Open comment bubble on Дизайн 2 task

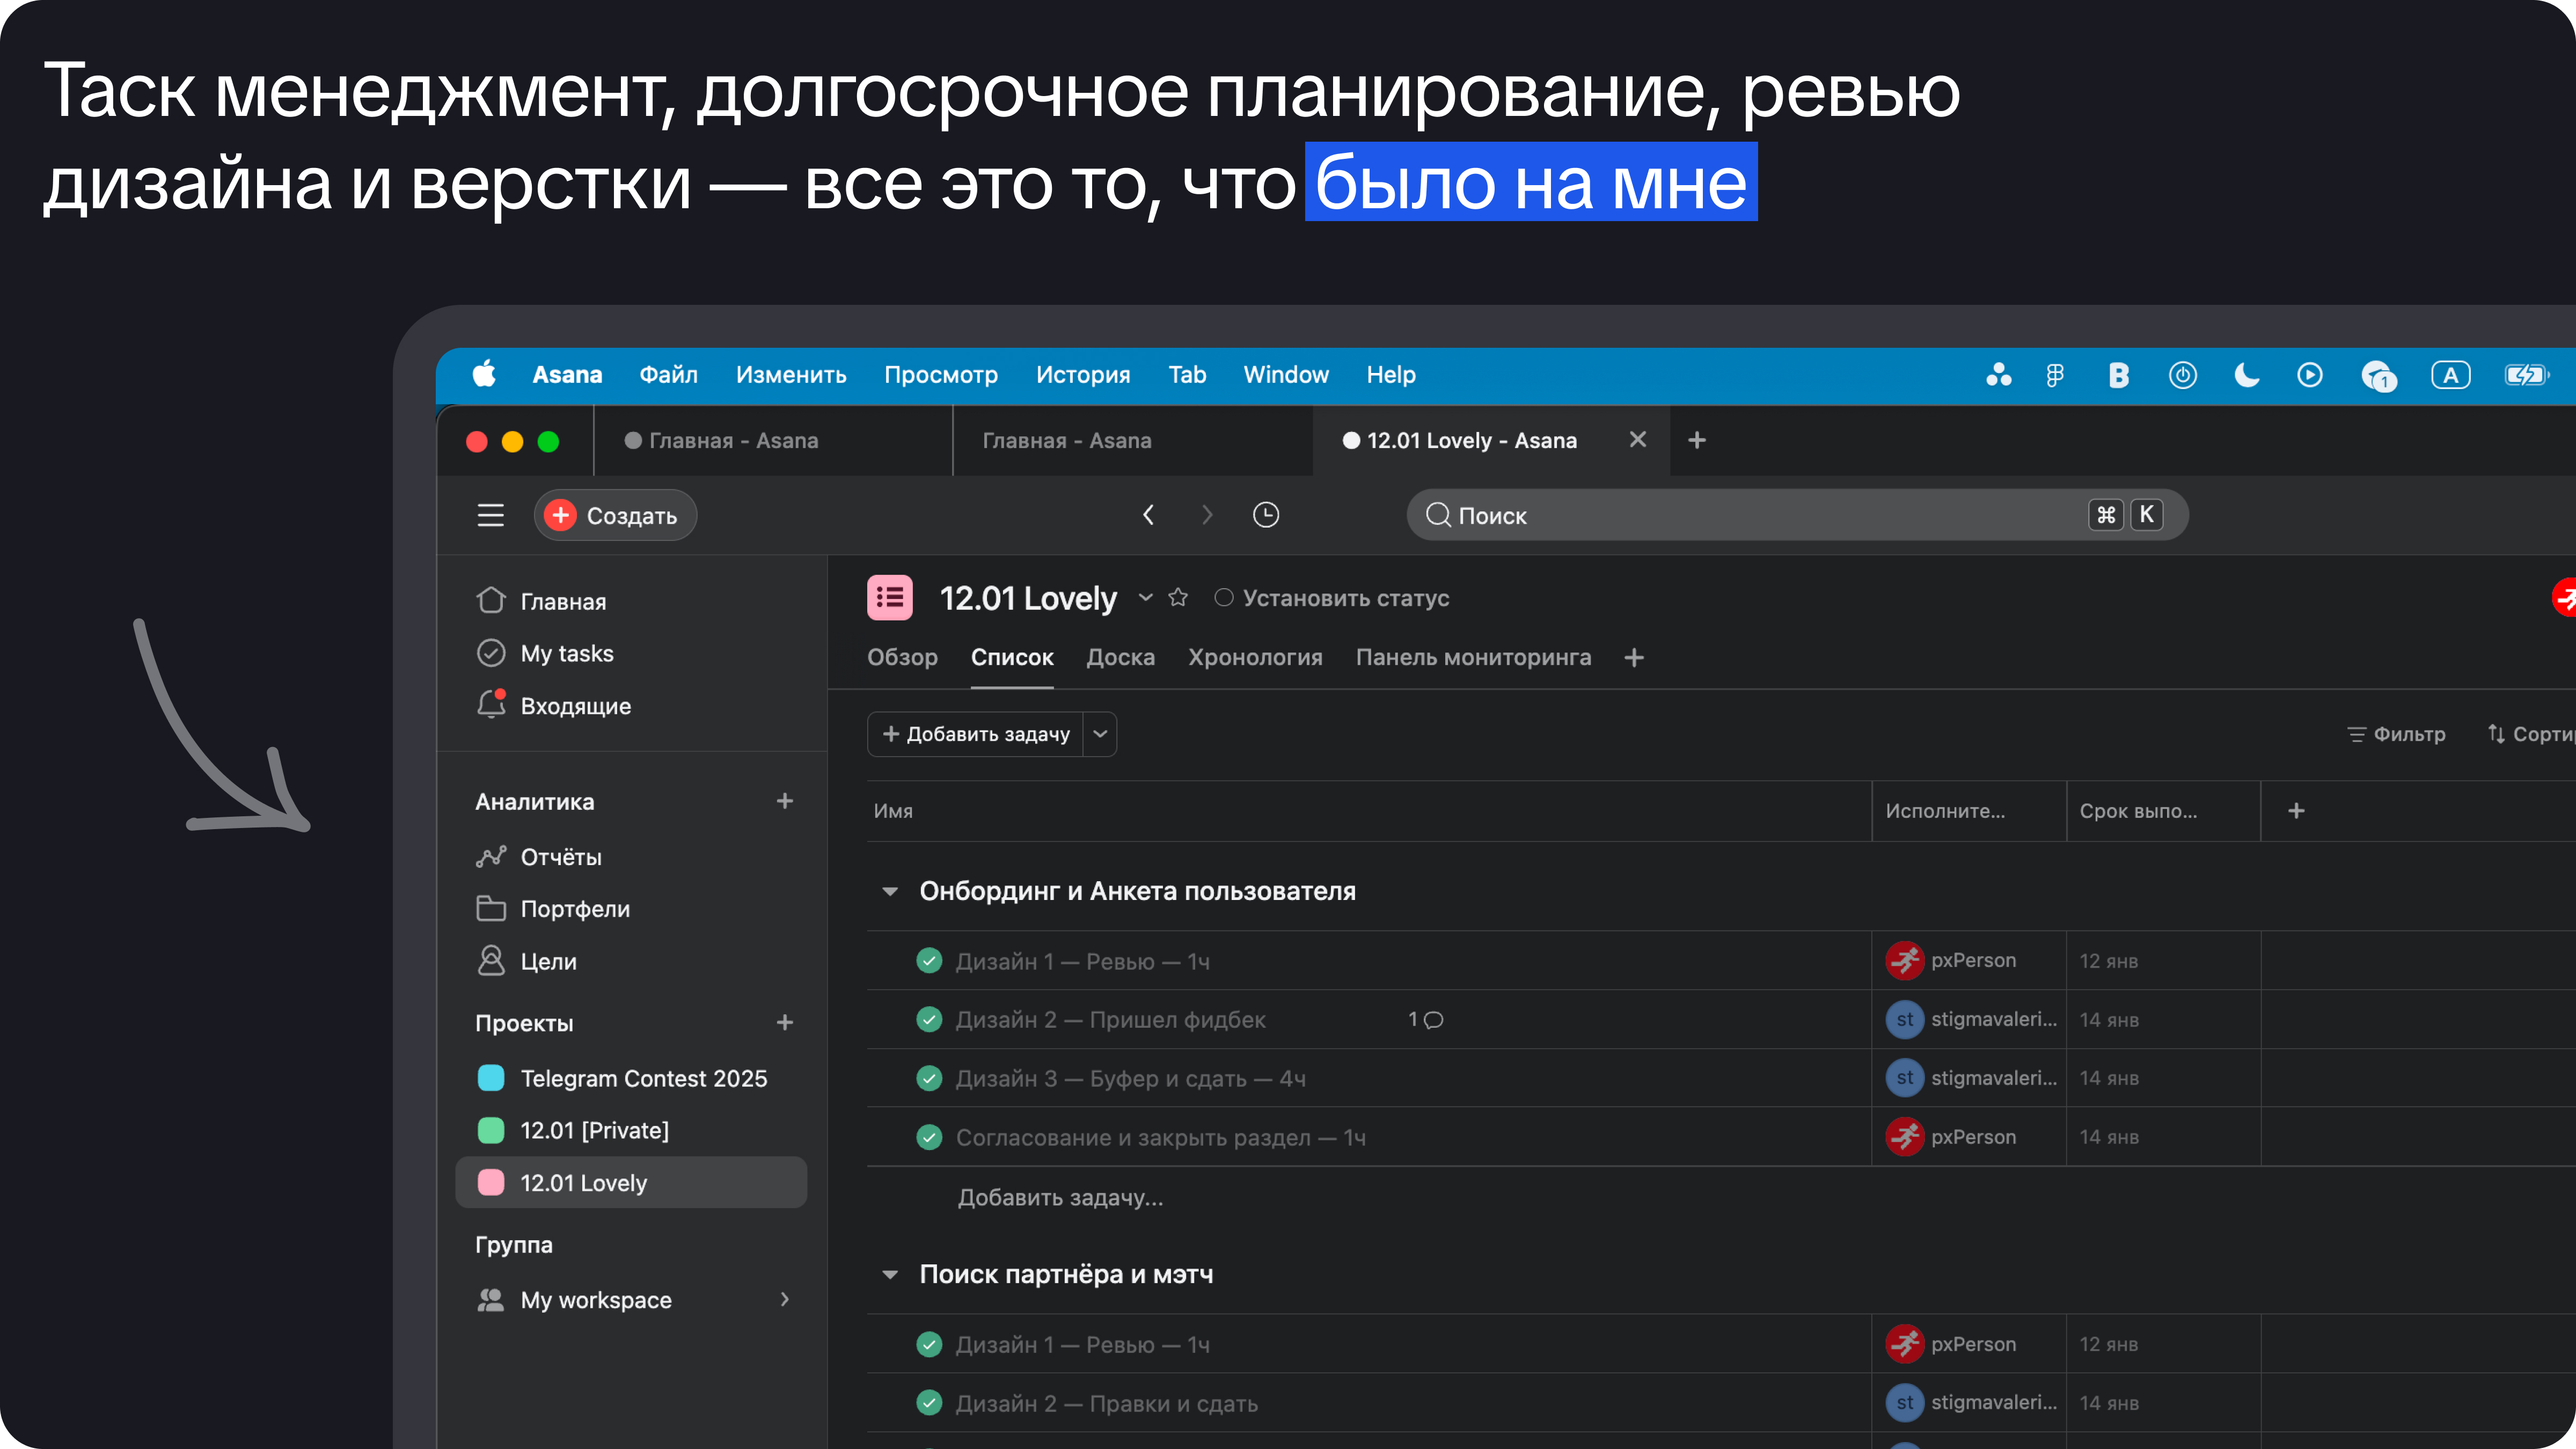[x=1433, y=1020]
